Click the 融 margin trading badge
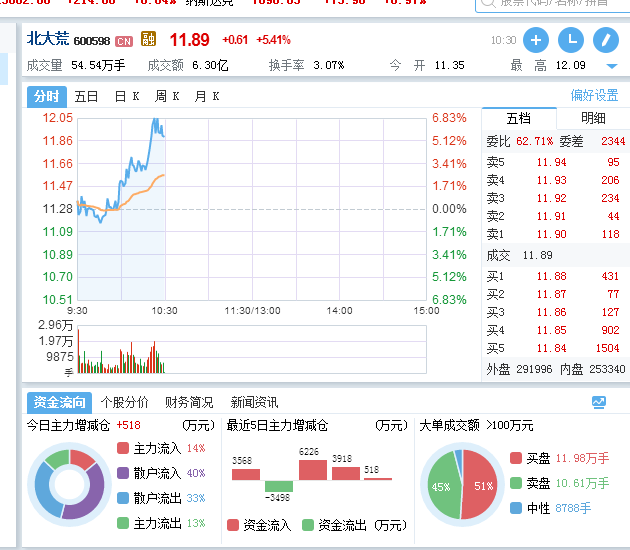 (x=149, y=40)
